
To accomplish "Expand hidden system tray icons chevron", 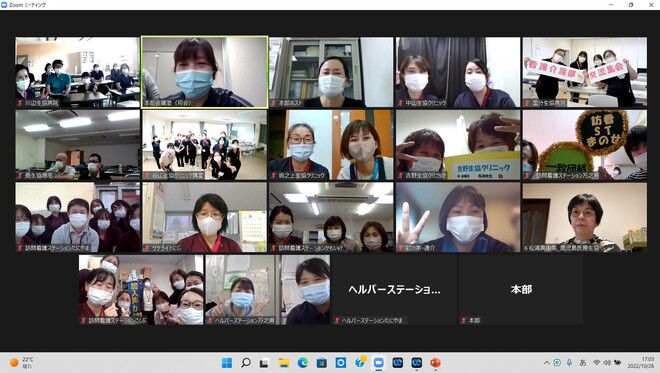I will coord(546,362).
